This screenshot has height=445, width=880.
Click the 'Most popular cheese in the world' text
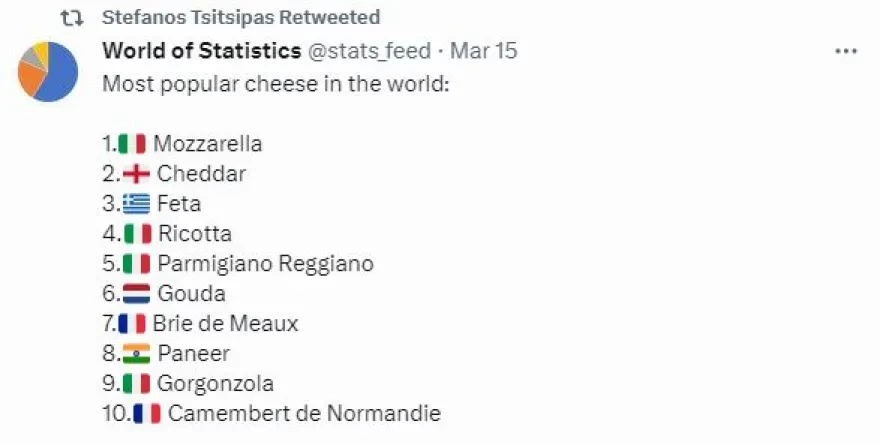pos(277,82)
